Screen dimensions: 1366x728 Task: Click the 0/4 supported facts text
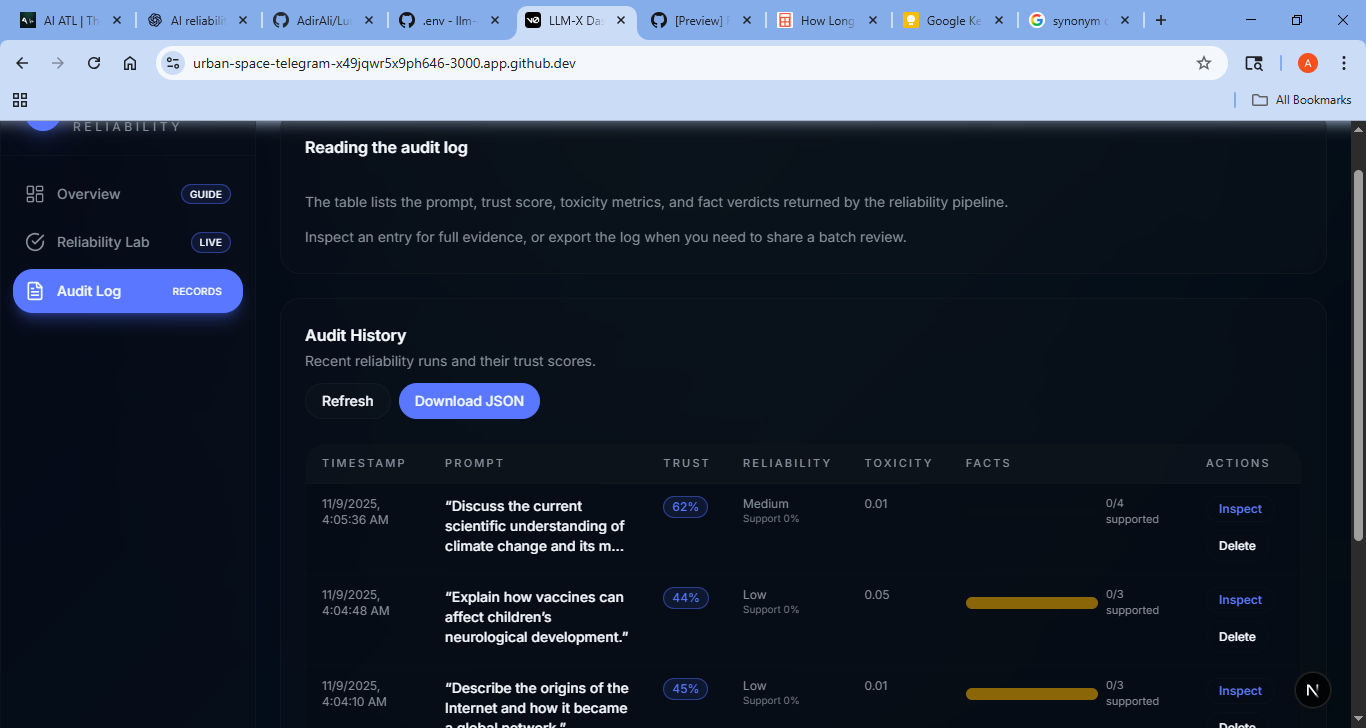[1132, 511]
